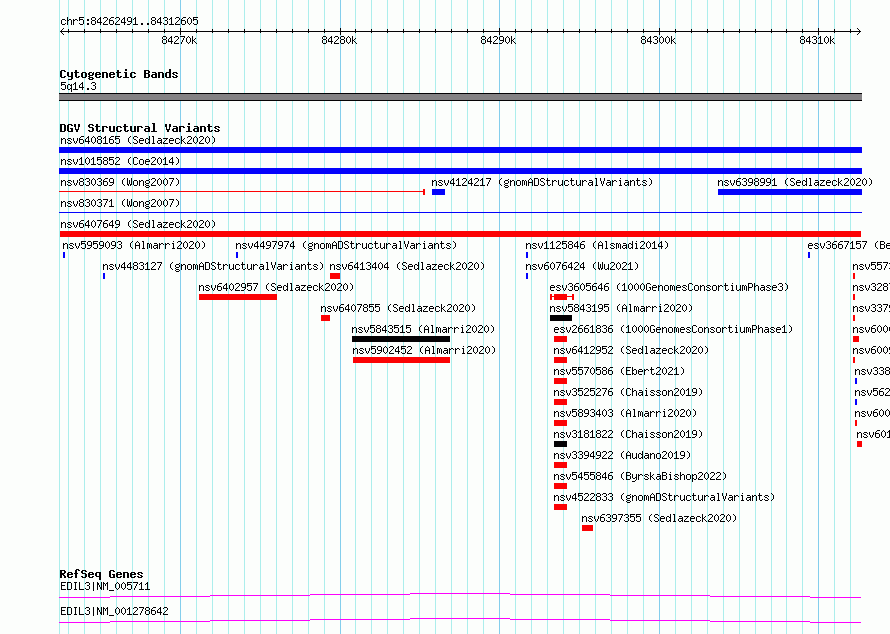890x634 pixels.
Task: Click nsv6407855 (Sedlazeck2020) label
Action: 398,308
